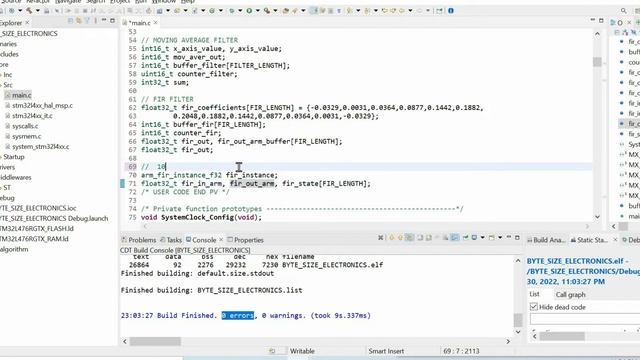Select system_stm32l4xx.c file
The width and height of the screenshot is (640, 360).
[40, 147]
